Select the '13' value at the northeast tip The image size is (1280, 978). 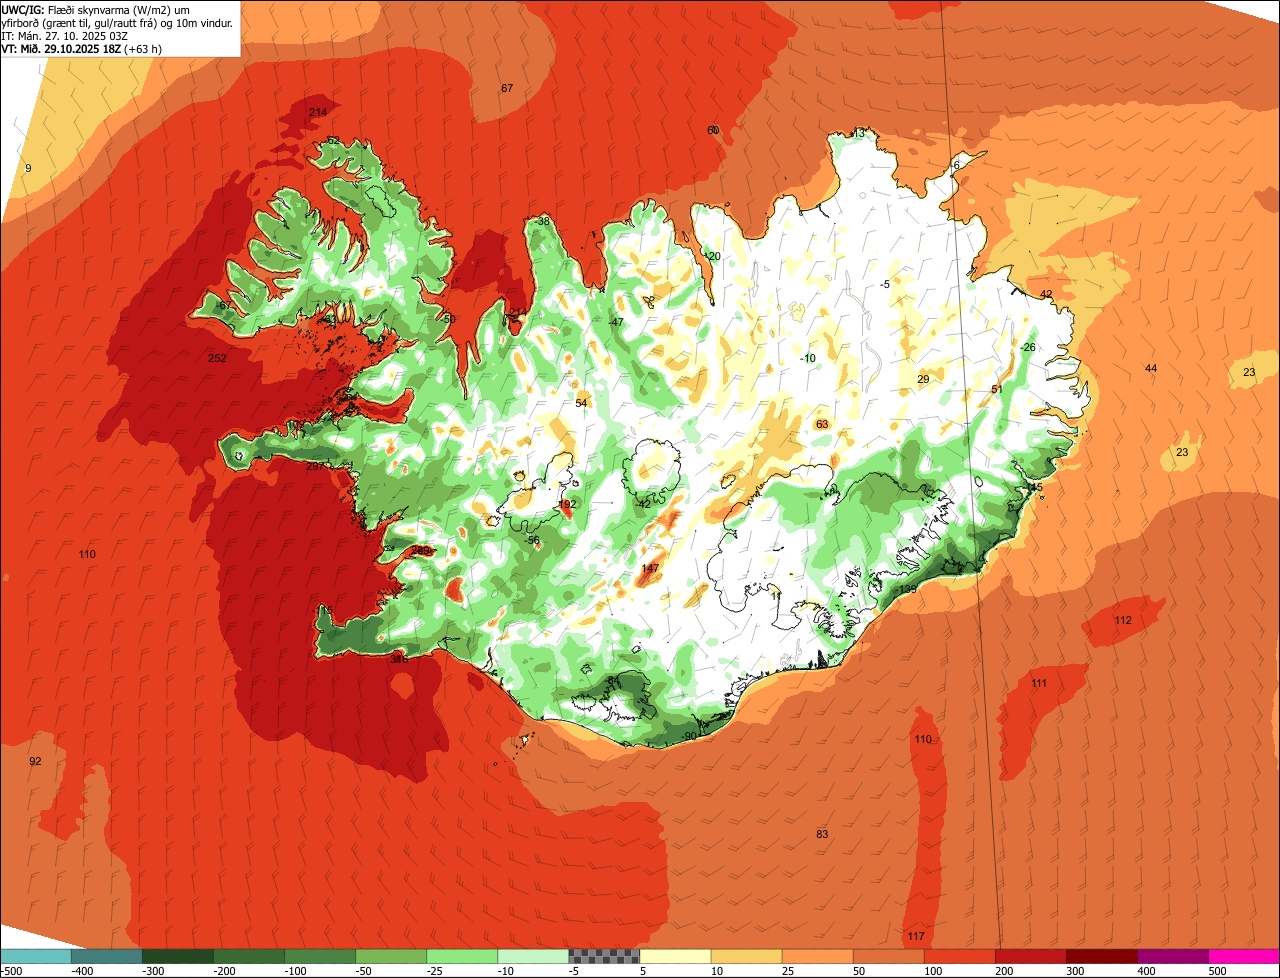pos(858,133)
